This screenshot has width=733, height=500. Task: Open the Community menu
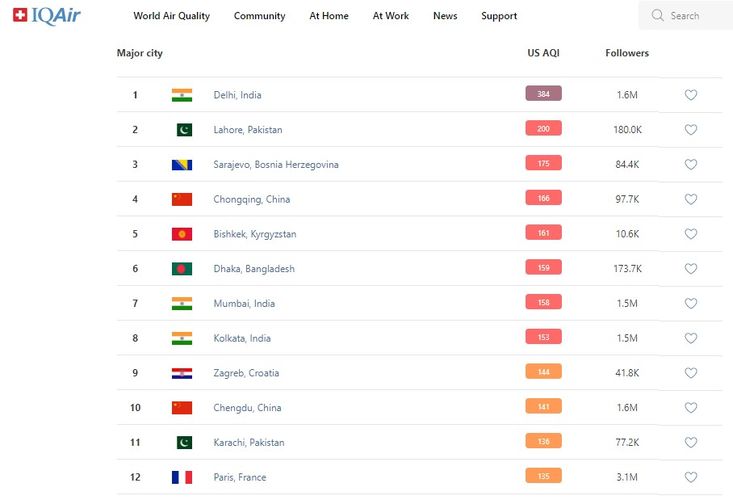click(259, 16)
